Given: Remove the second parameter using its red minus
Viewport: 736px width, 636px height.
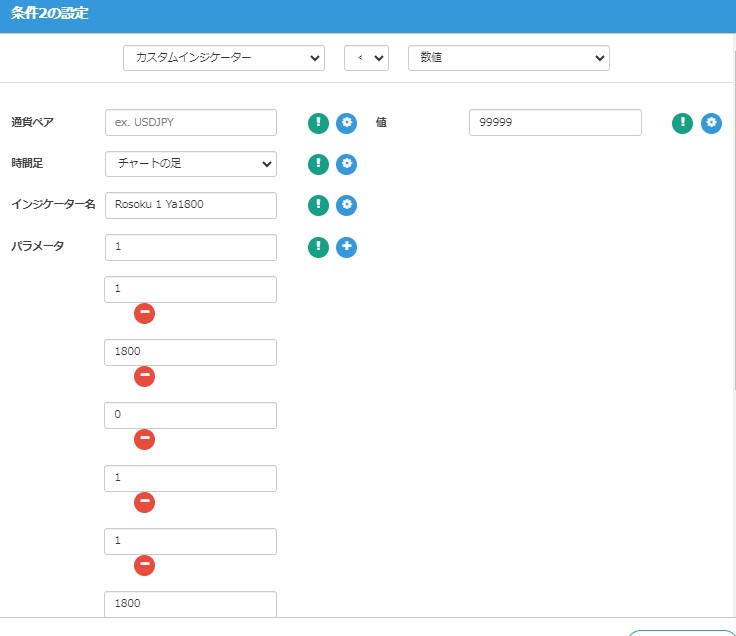Looking at the screenshot, I should (144, 313).
